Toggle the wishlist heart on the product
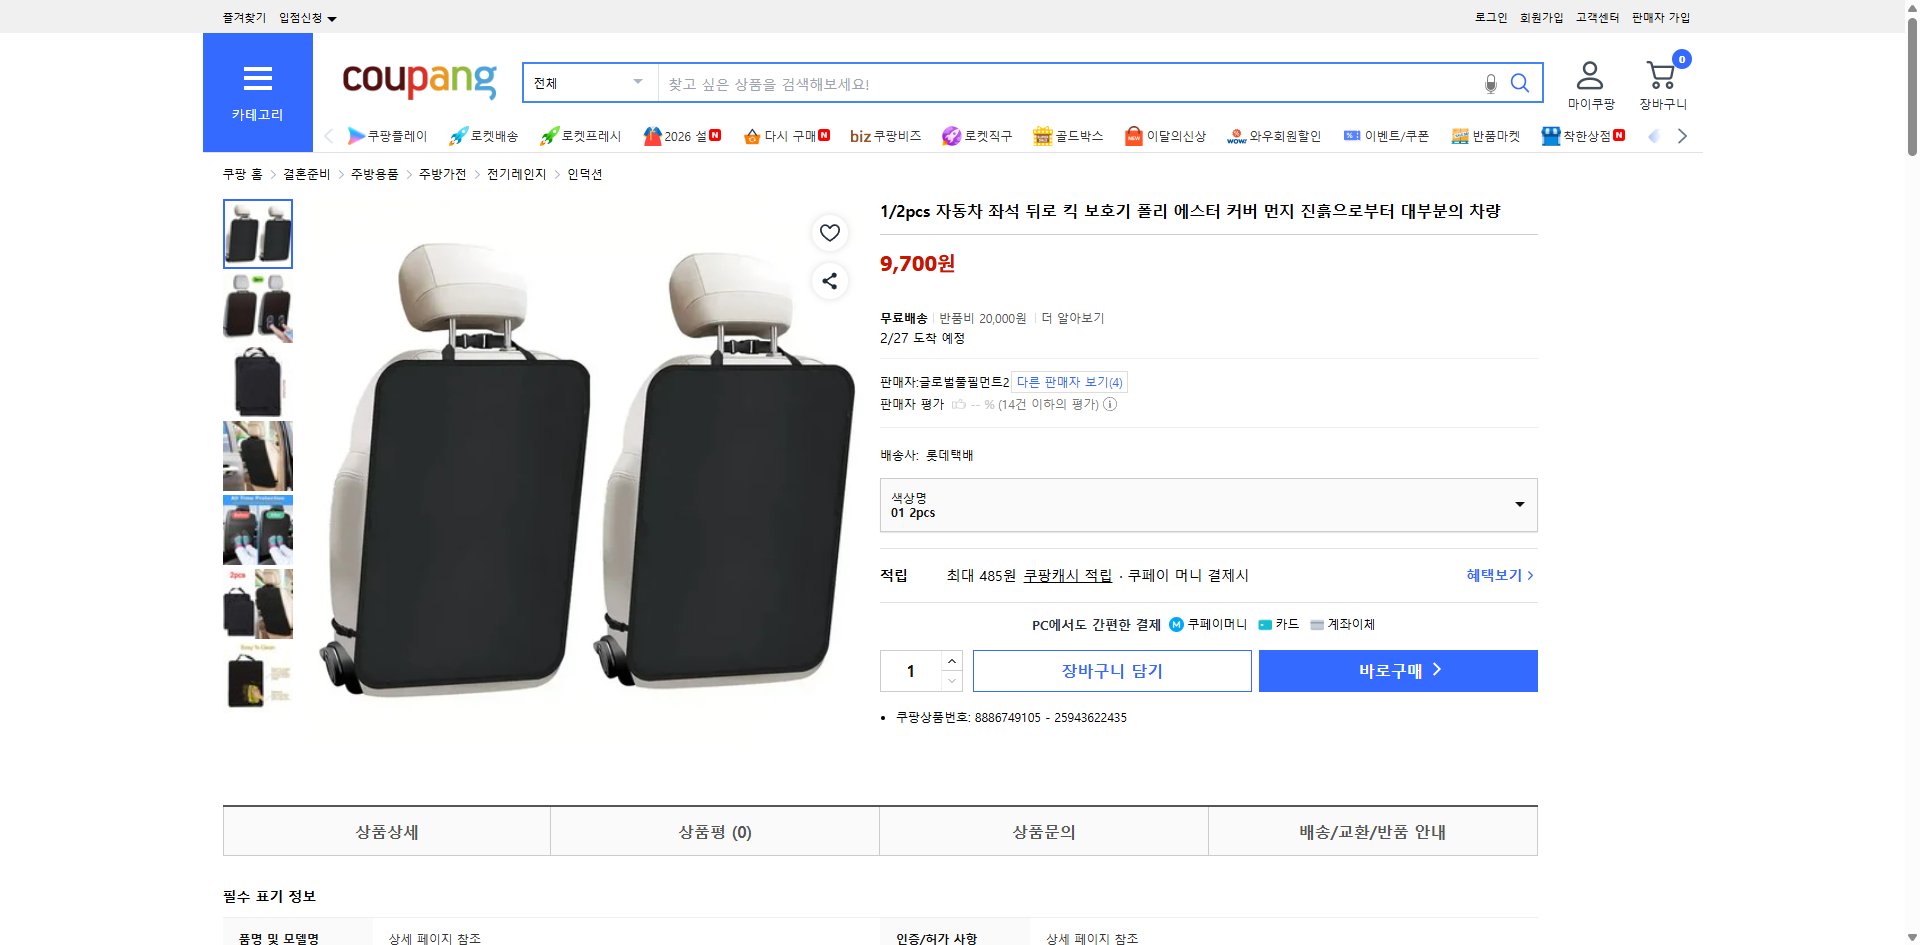Image resolution: width=1920 pixels, height=945 pixels. [x=829, y=232]
